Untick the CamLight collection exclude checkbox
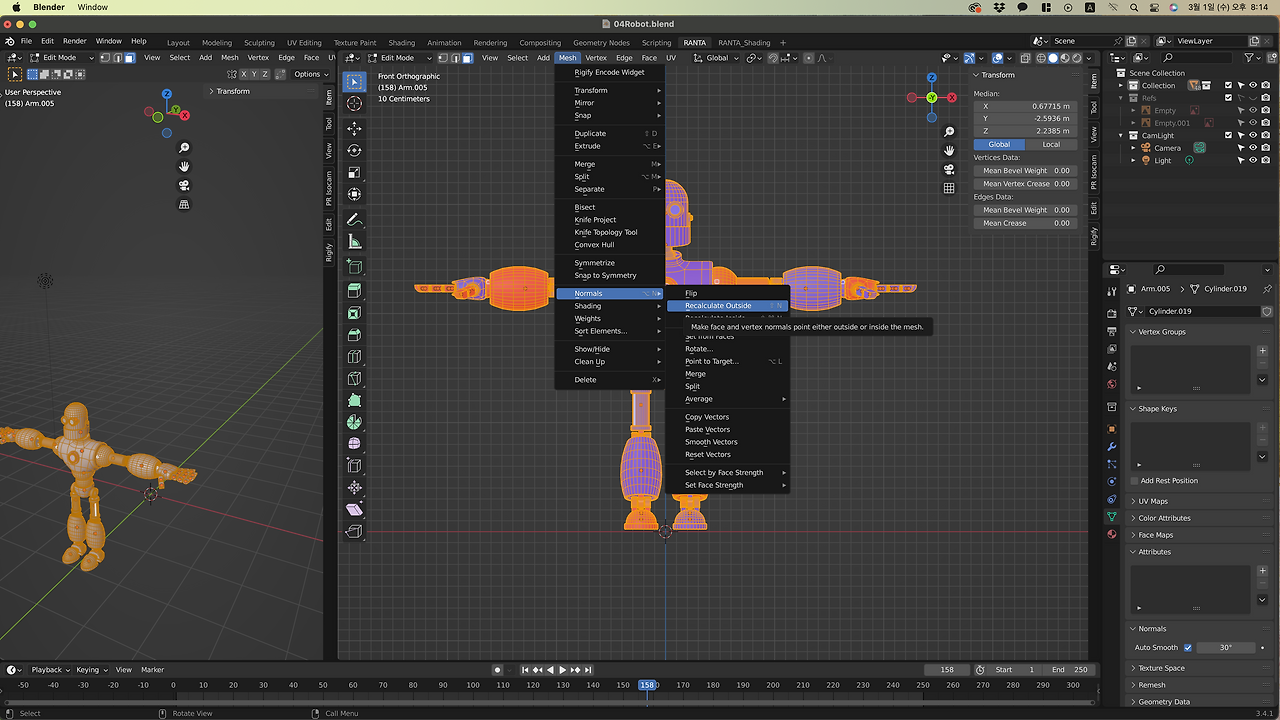Viewport: 1280px width, 720px height. (1228, 136)
